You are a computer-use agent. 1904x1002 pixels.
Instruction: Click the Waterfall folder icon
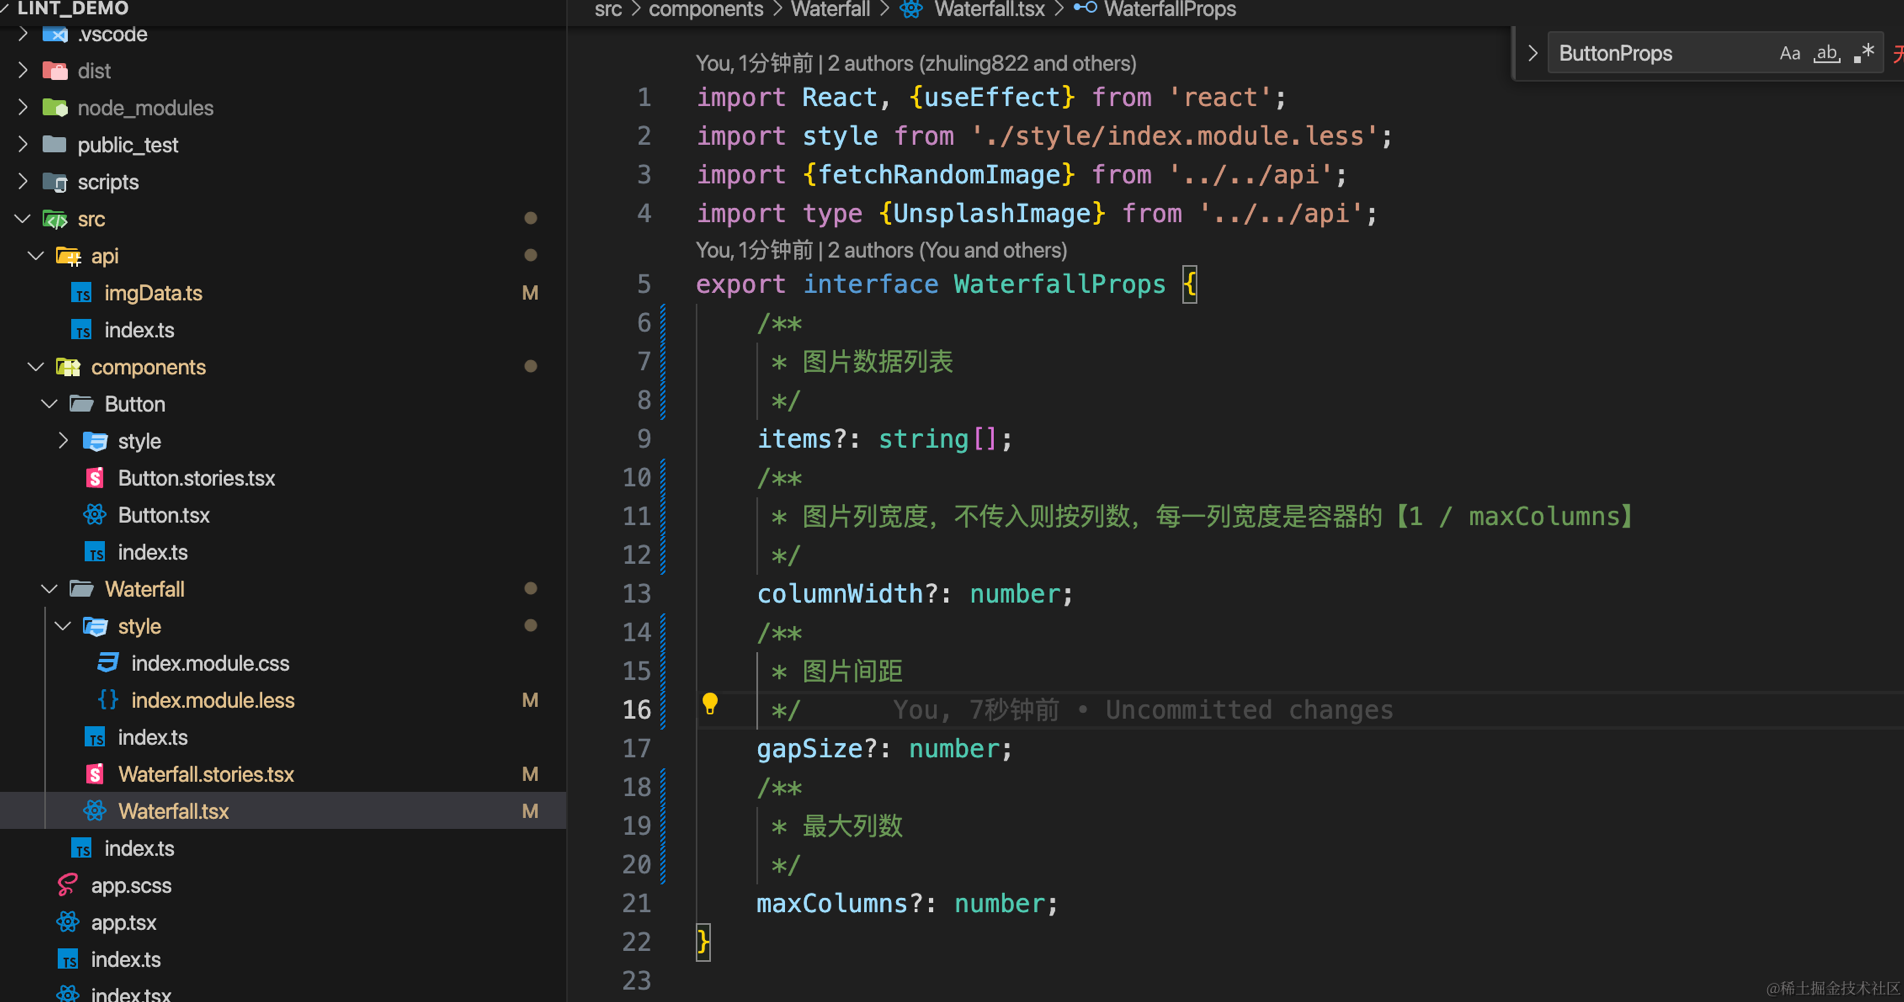(x=81, y=589)
